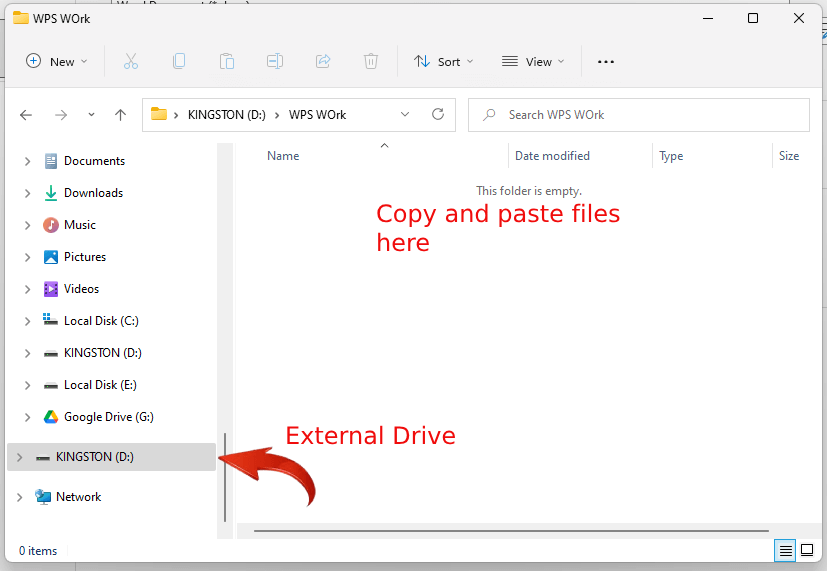827x571 pixels.
Task: Expand the Downloads tree node
Action: tap(27, 193)
